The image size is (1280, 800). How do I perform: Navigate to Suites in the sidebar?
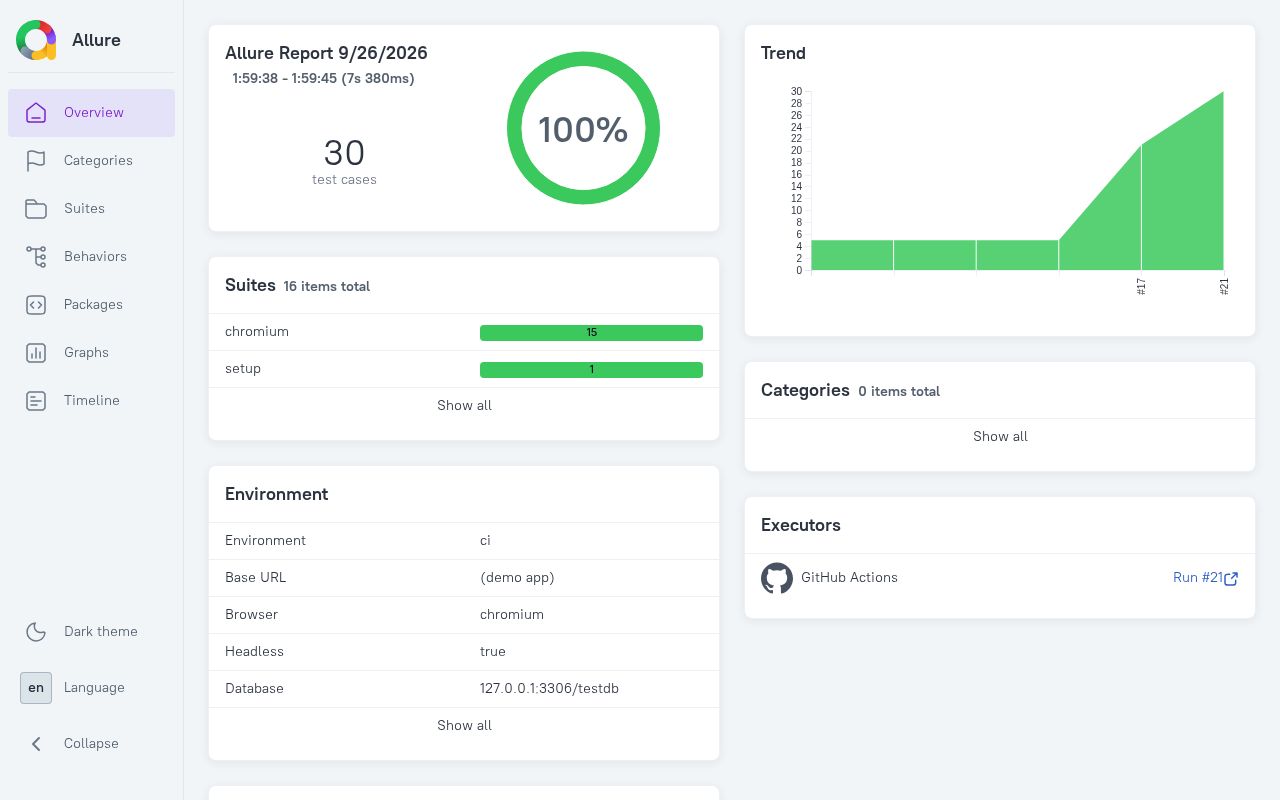pyautogui.click(x=91, y=209)
